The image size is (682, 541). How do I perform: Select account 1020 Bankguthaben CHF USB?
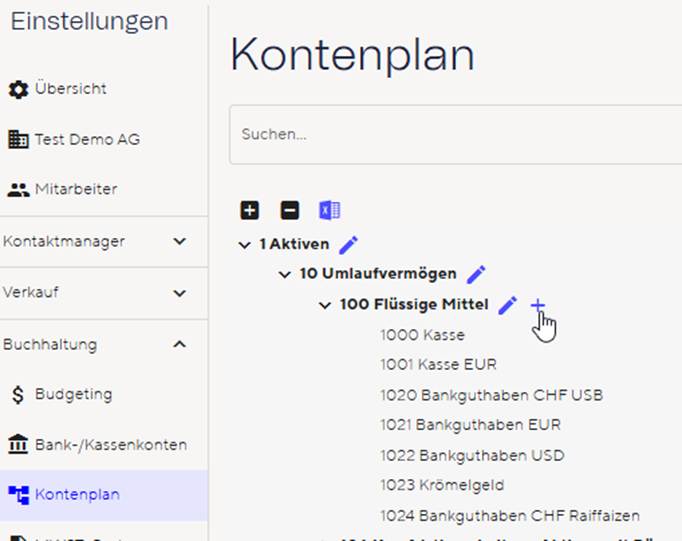(491, 395)
